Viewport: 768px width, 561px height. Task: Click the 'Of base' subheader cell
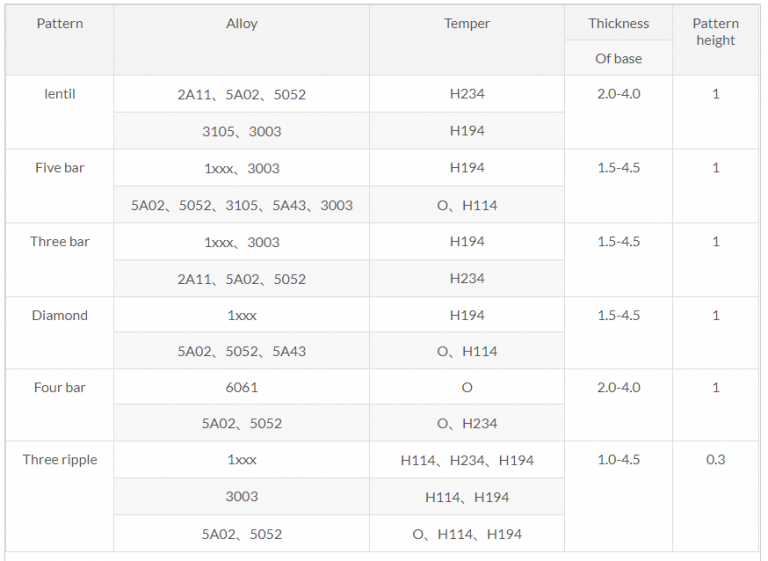click(618, 58)
